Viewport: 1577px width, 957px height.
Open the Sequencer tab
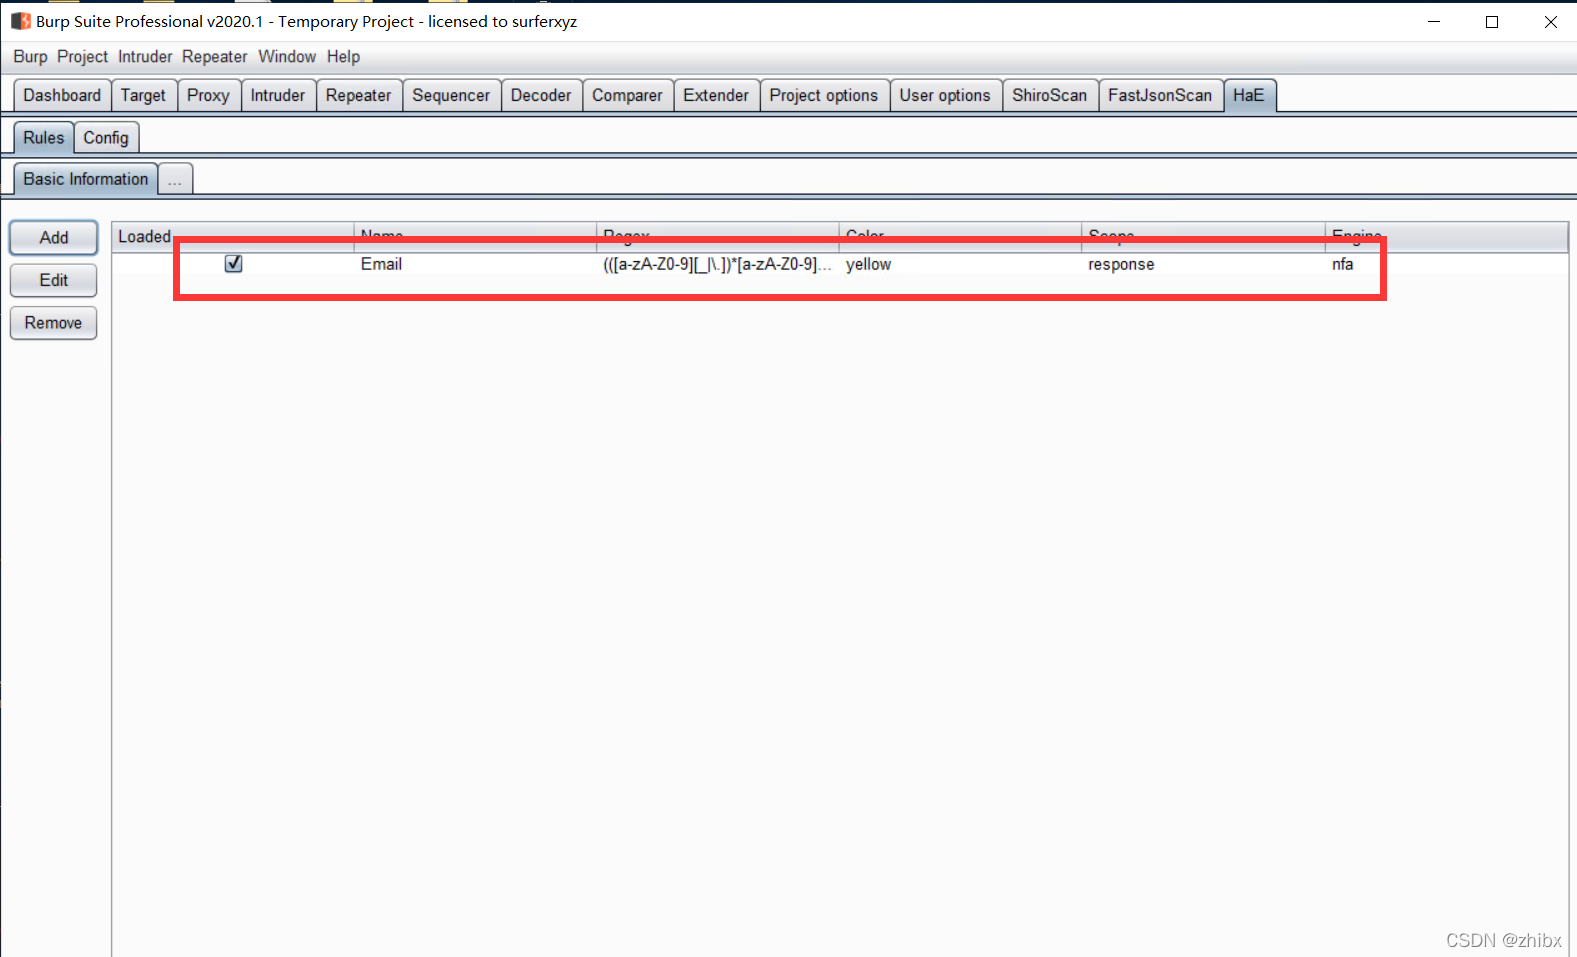pos(451,95)
